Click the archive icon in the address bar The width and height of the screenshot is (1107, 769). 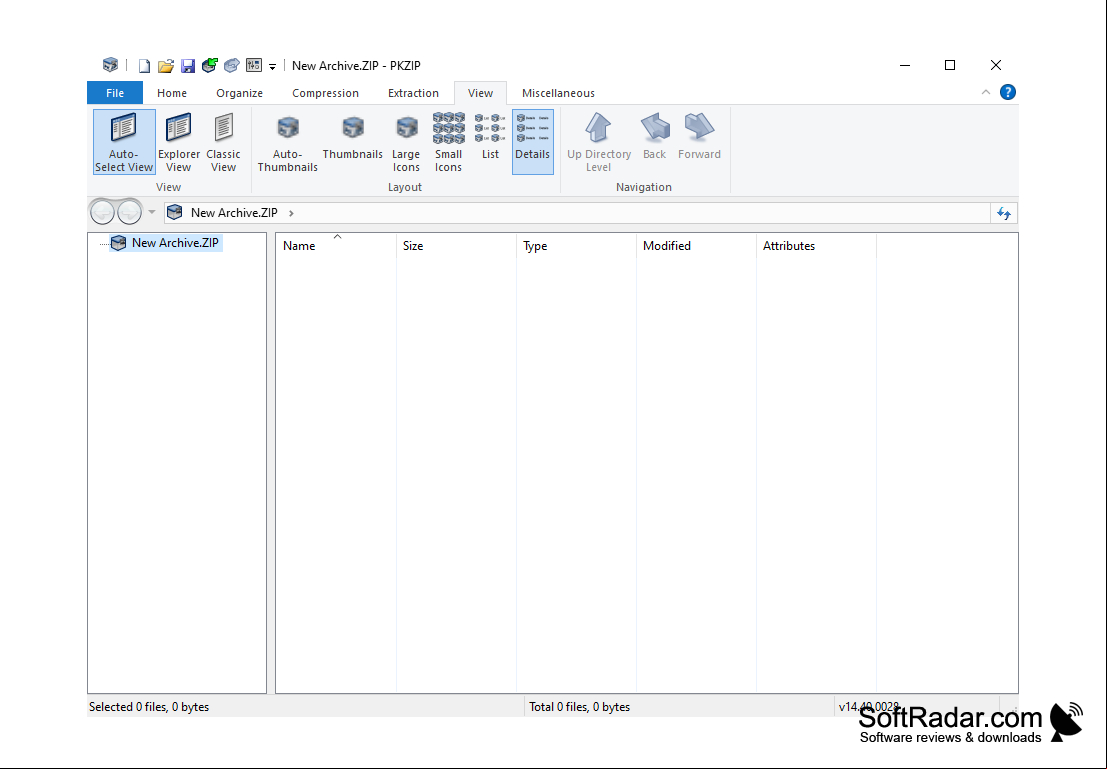pos(174,213)
